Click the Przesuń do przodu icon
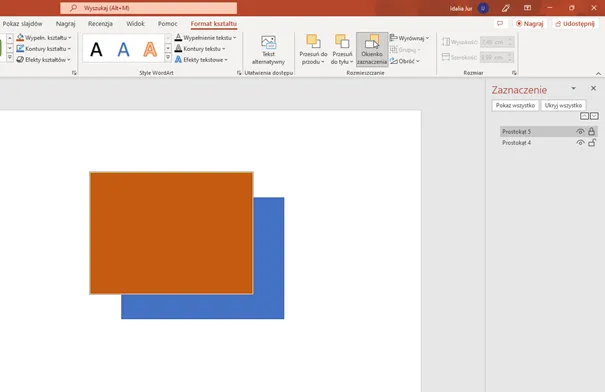Viewport: 605px width, 392px height. tap(313, 42)
